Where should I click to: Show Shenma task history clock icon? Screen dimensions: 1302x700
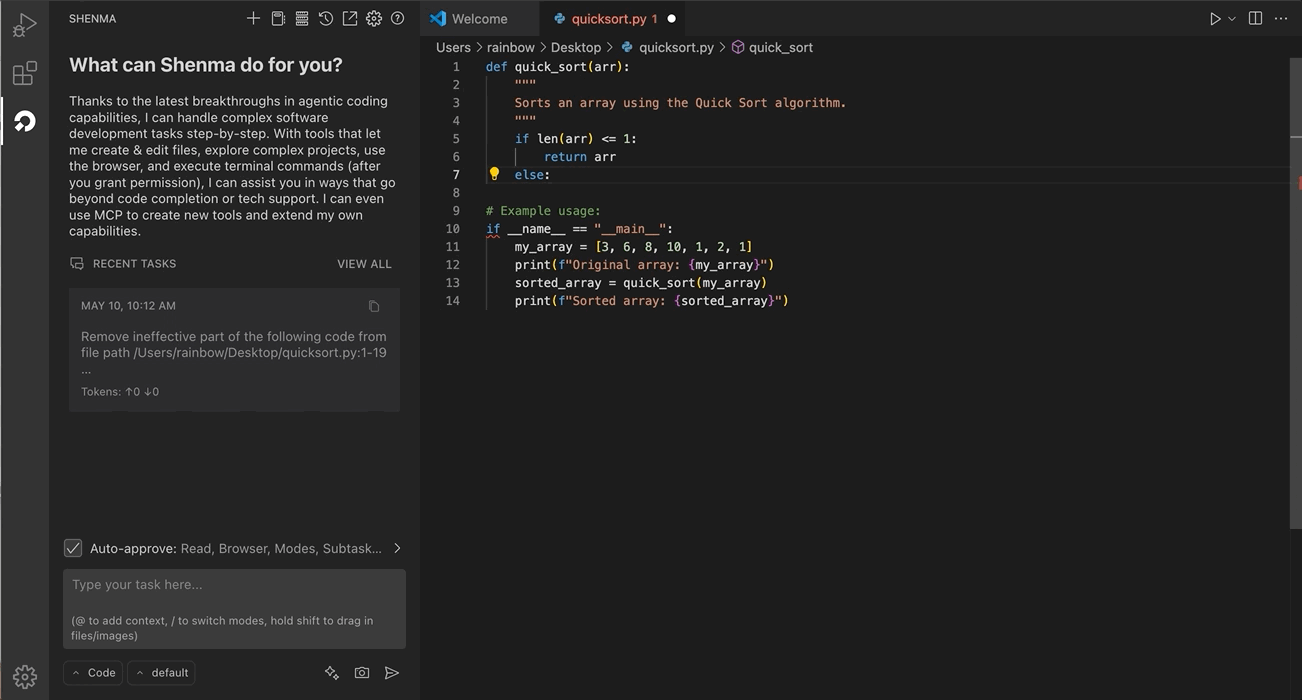[326, 18]
